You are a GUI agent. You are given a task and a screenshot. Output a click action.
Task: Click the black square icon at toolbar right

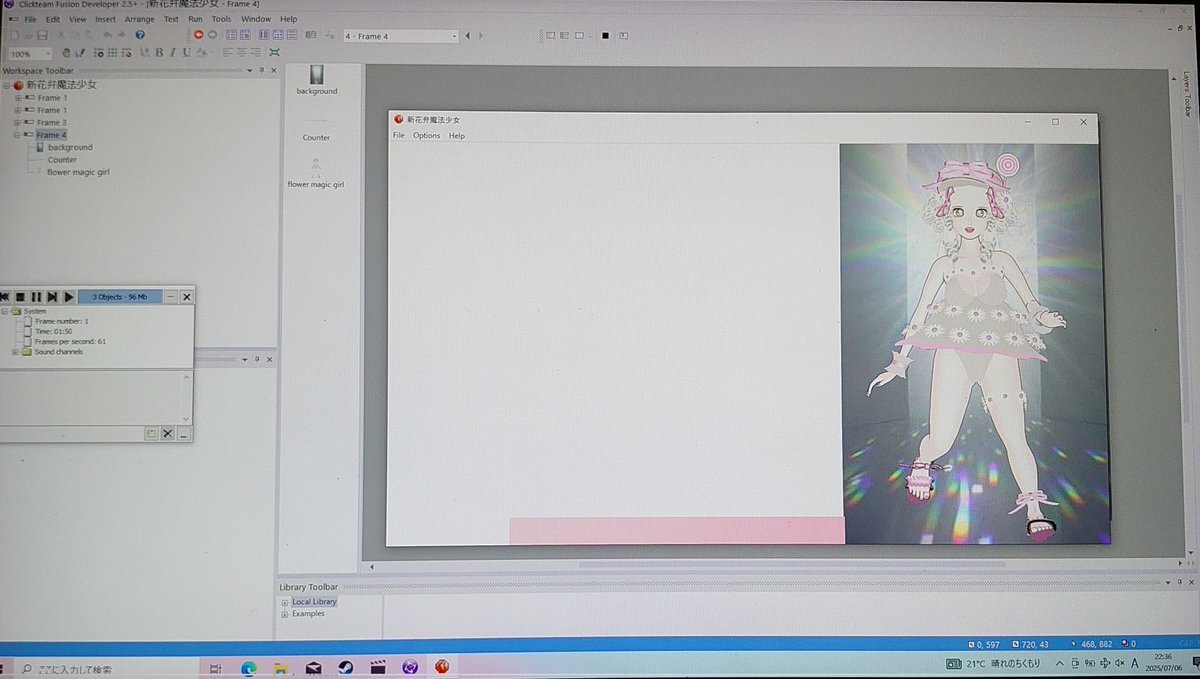(604, 36)
